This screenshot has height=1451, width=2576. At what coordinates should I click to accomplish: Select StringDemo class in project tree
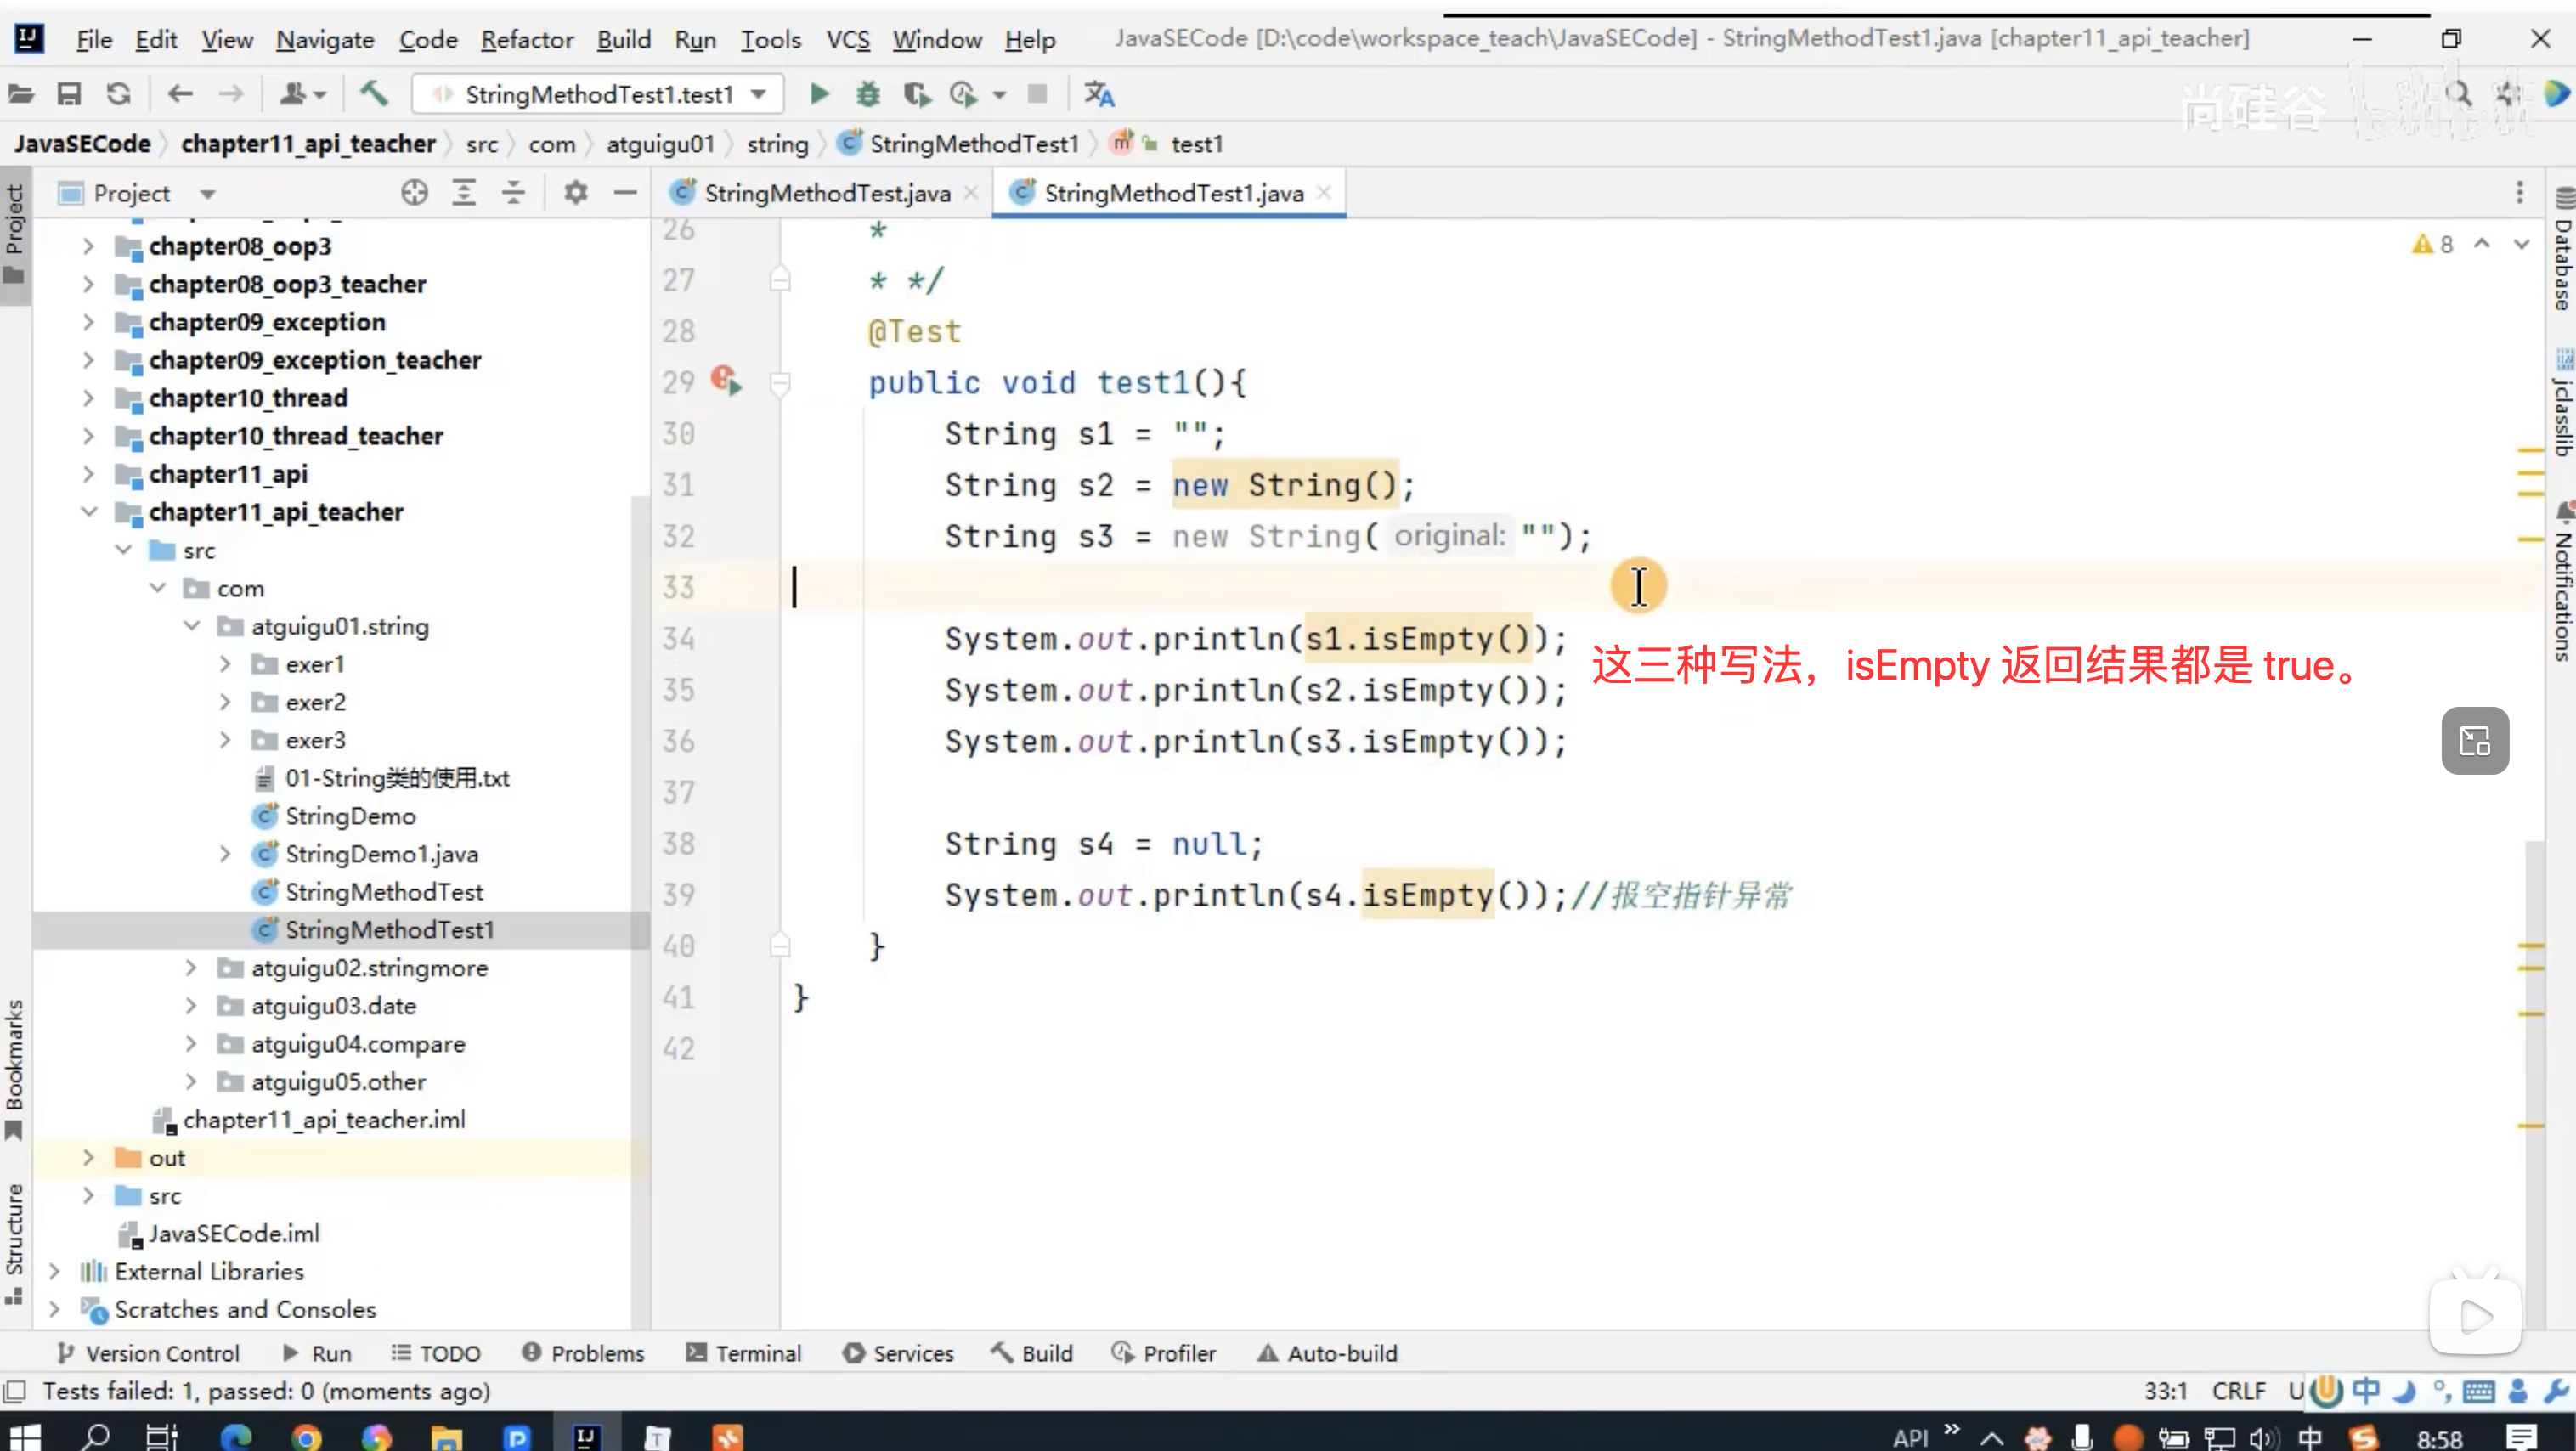(349, 816)
